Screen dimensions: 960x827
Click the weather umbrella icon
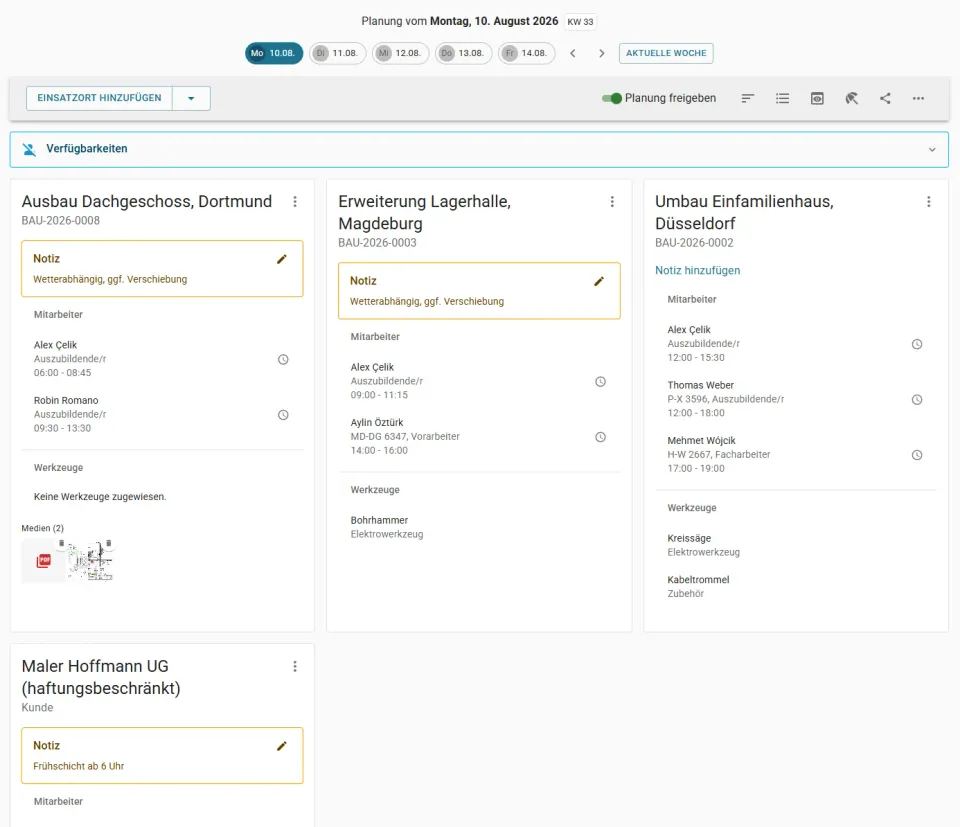pos(852,98)
